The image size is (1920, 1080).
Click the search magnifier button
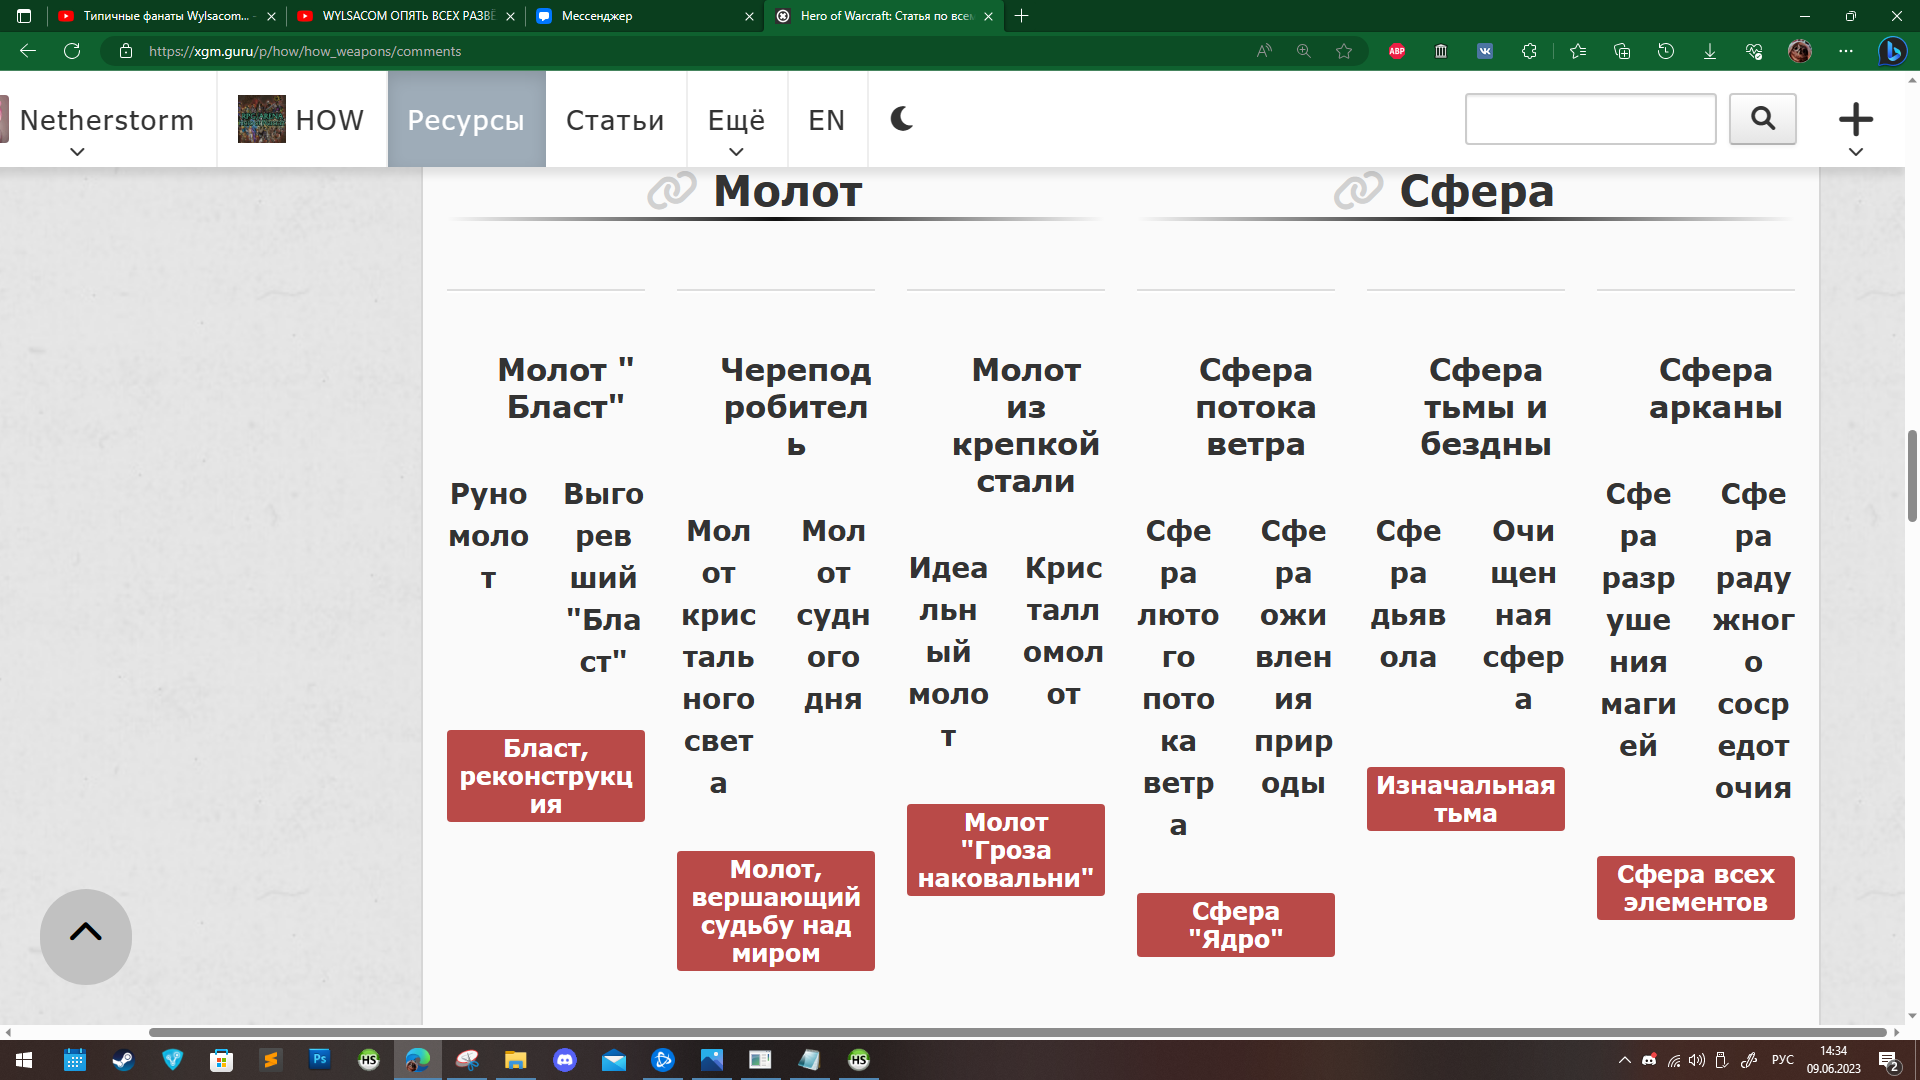(1762, 119)
